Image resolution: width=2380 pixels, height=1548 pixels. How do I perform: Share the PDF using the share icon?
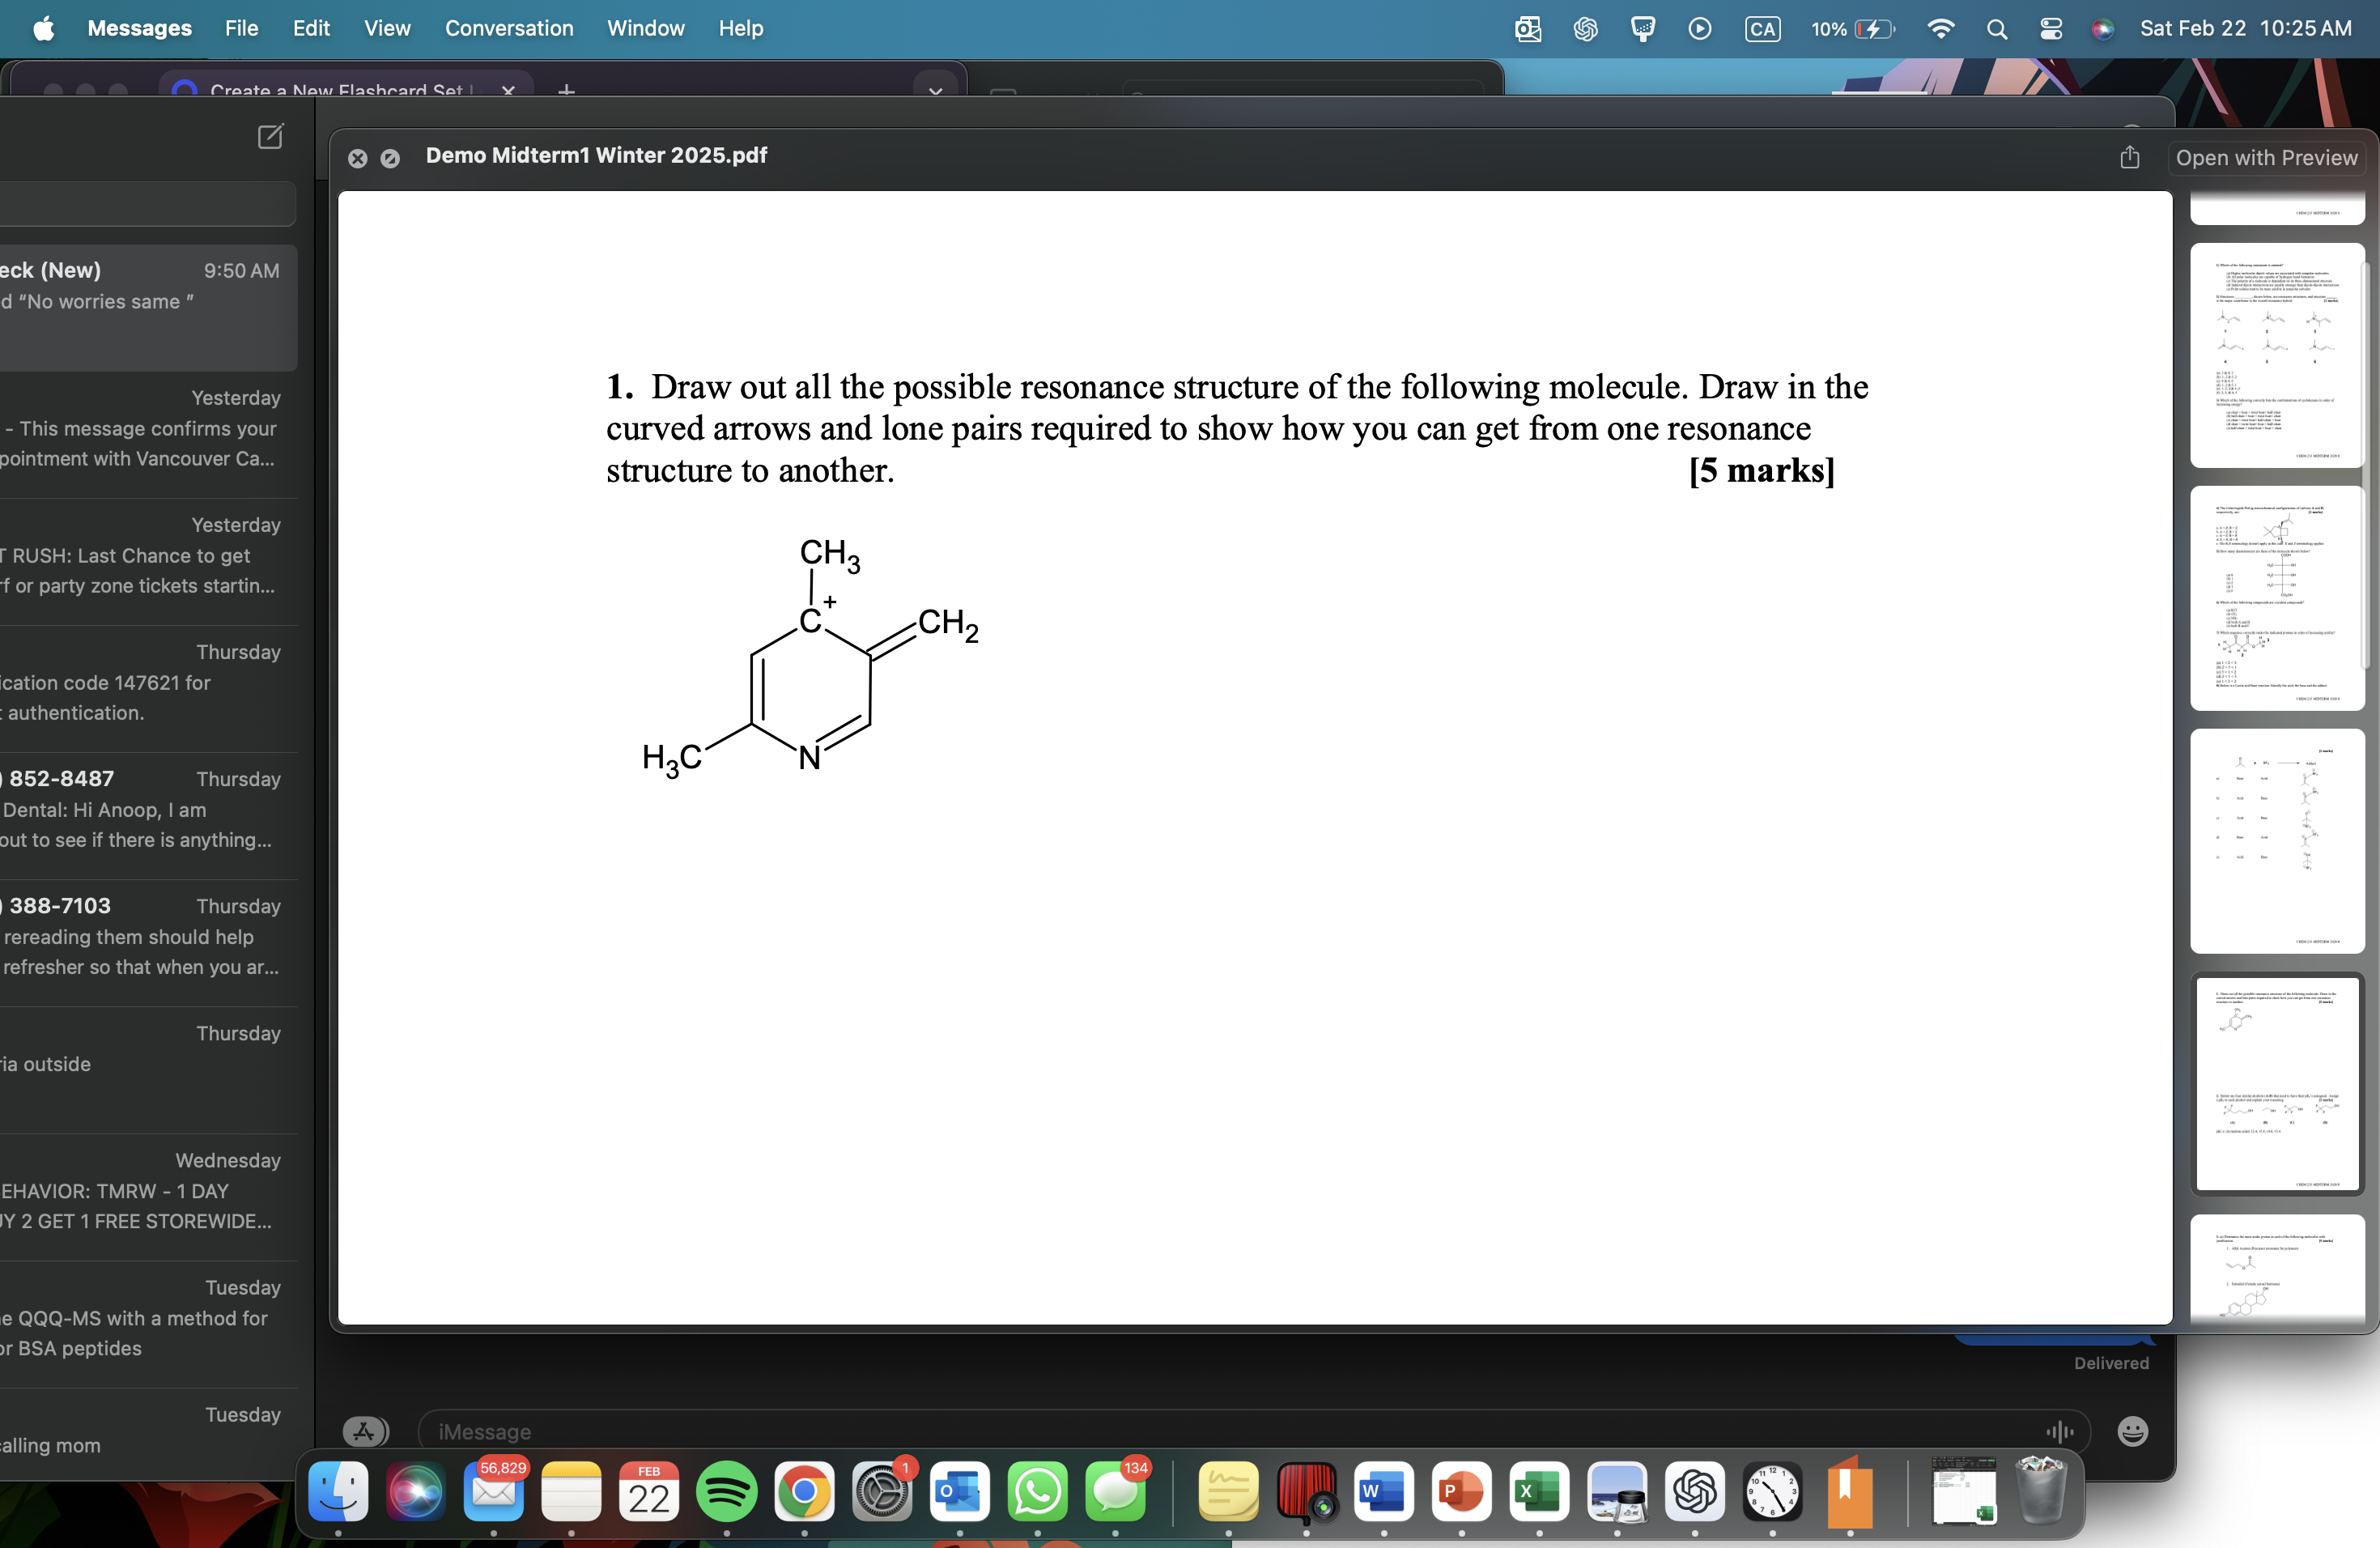click(2130, 157)
